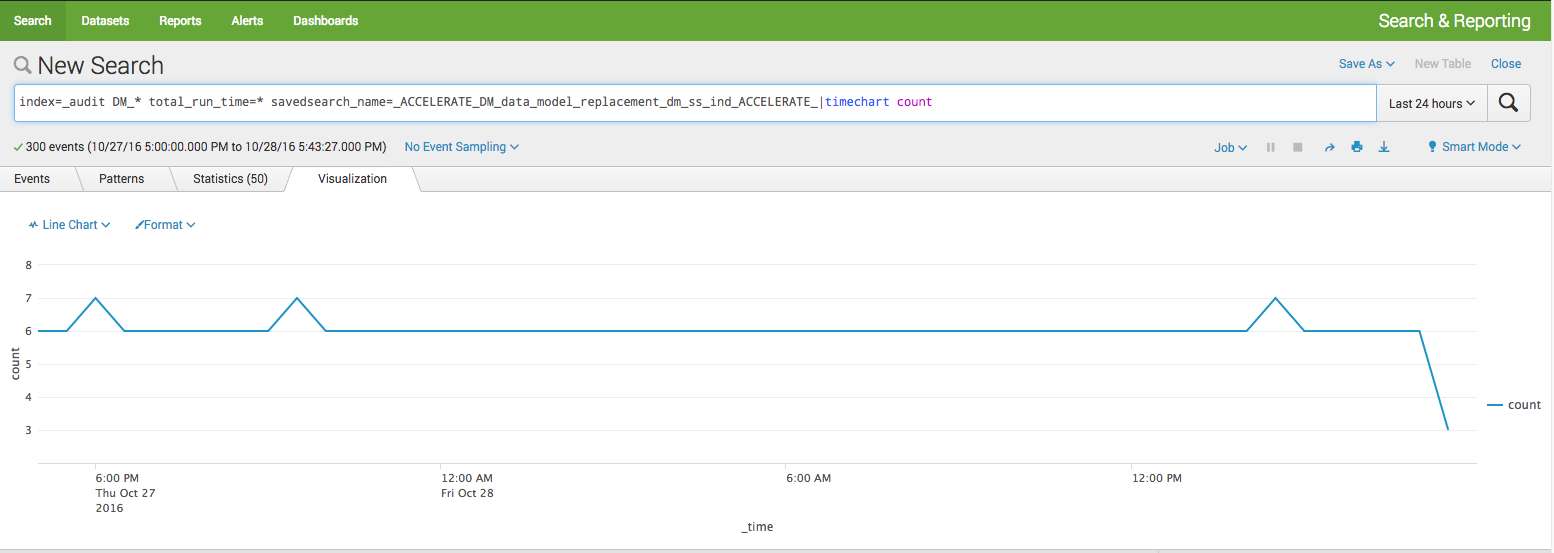Stop the search job
The width and height of the screenshot is (1554, 553).
pos(1298,147)
